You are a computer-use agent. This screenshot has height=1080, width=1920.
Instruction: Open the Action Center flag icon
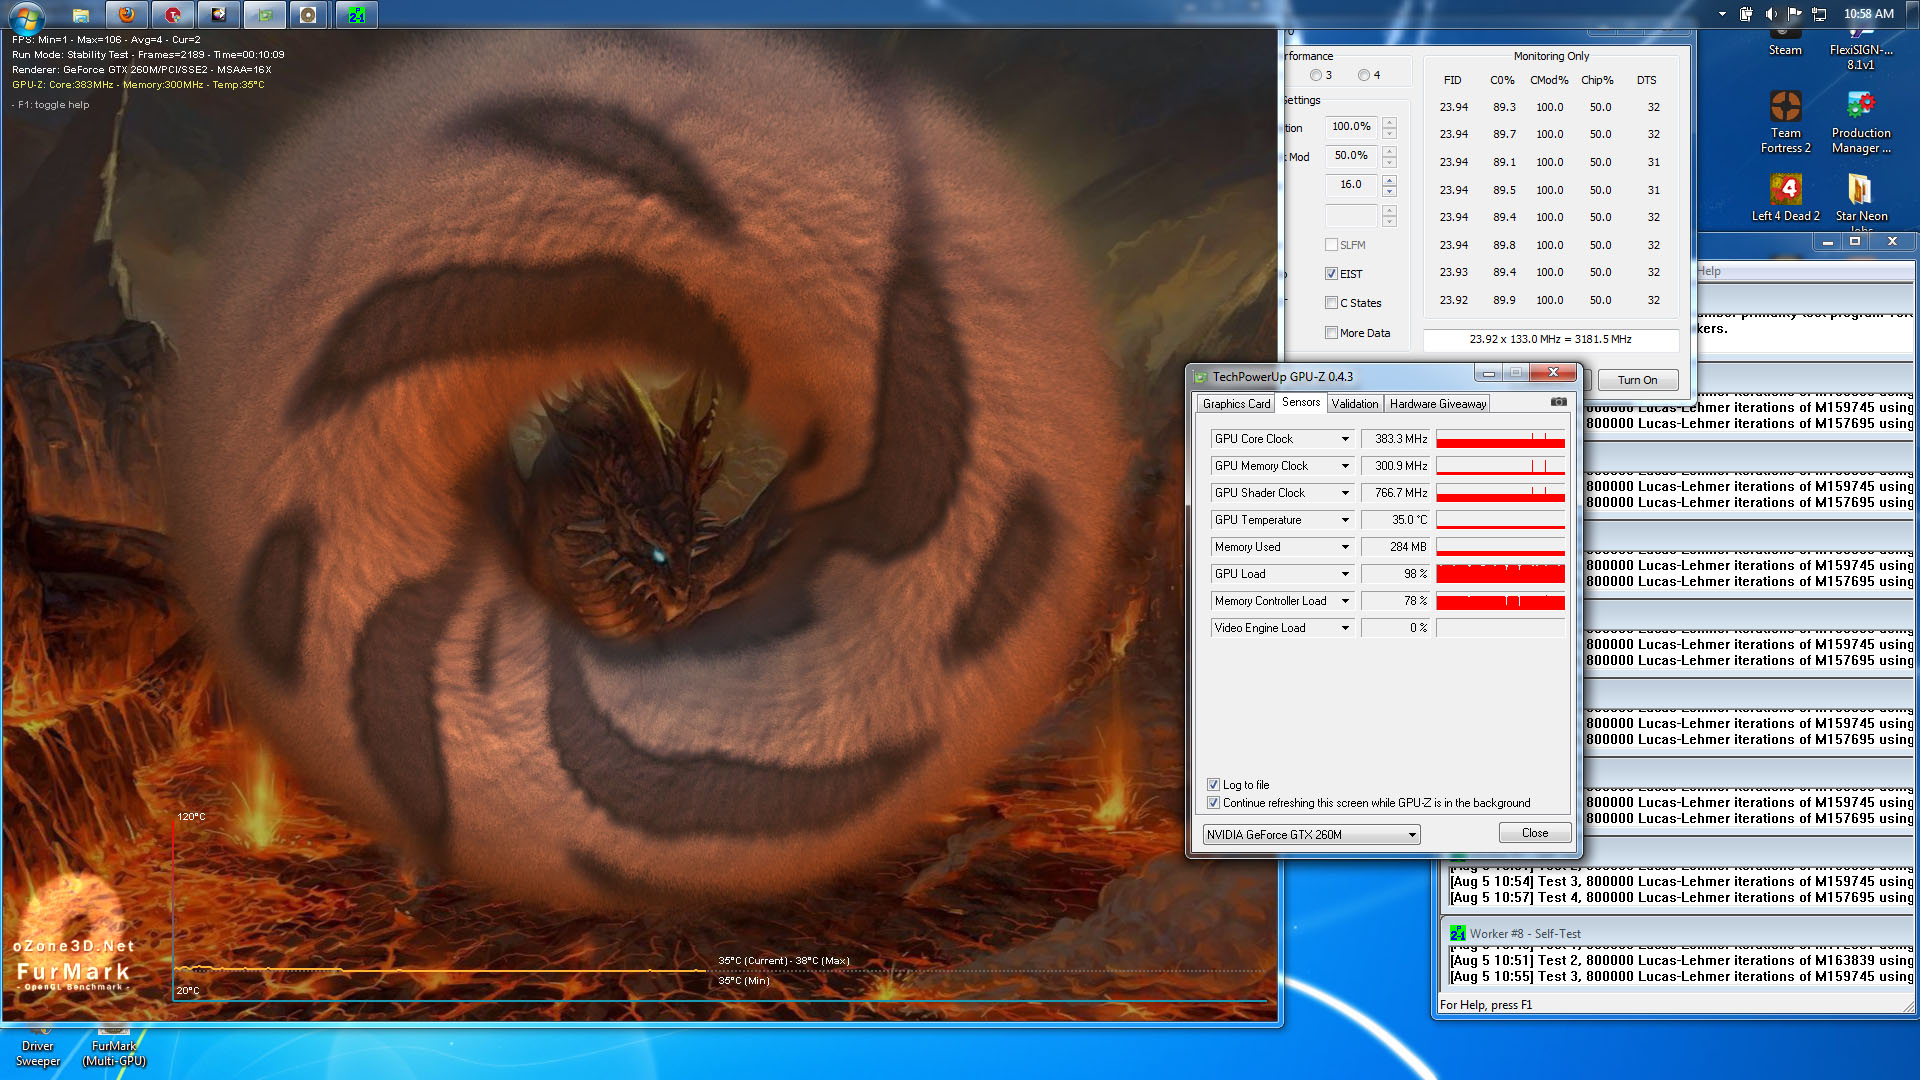tap(1794, 14)
